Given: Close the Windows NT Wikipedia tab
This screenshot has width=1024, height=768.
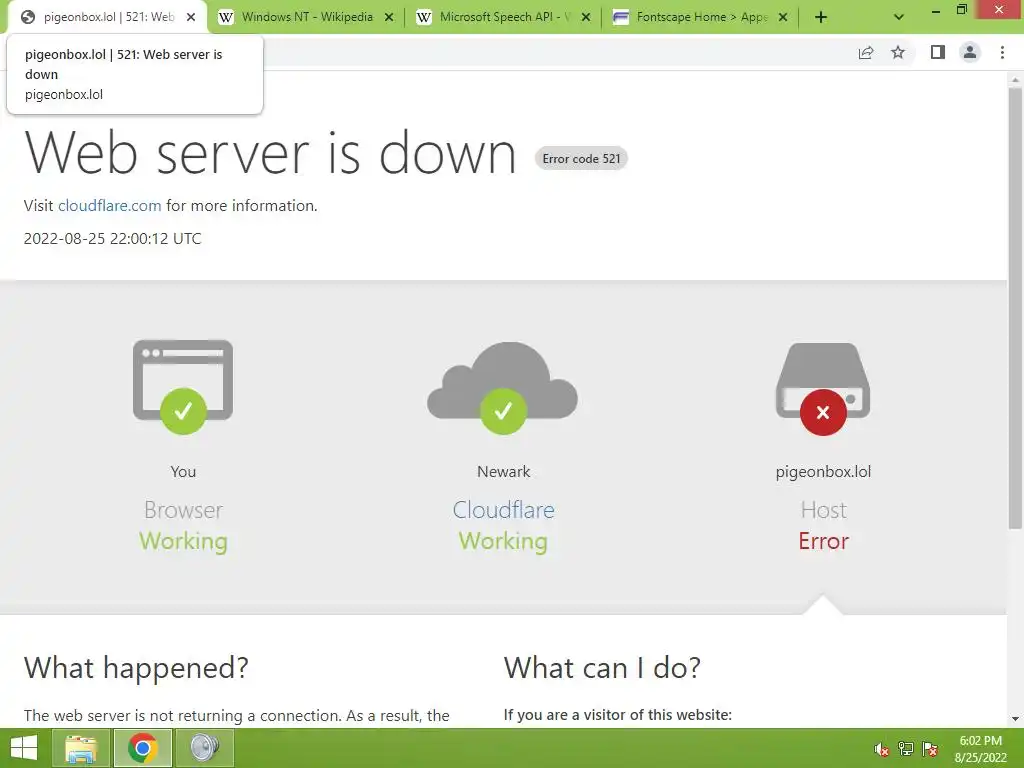Looking at the screenshot, I should (x=389, y=17).
